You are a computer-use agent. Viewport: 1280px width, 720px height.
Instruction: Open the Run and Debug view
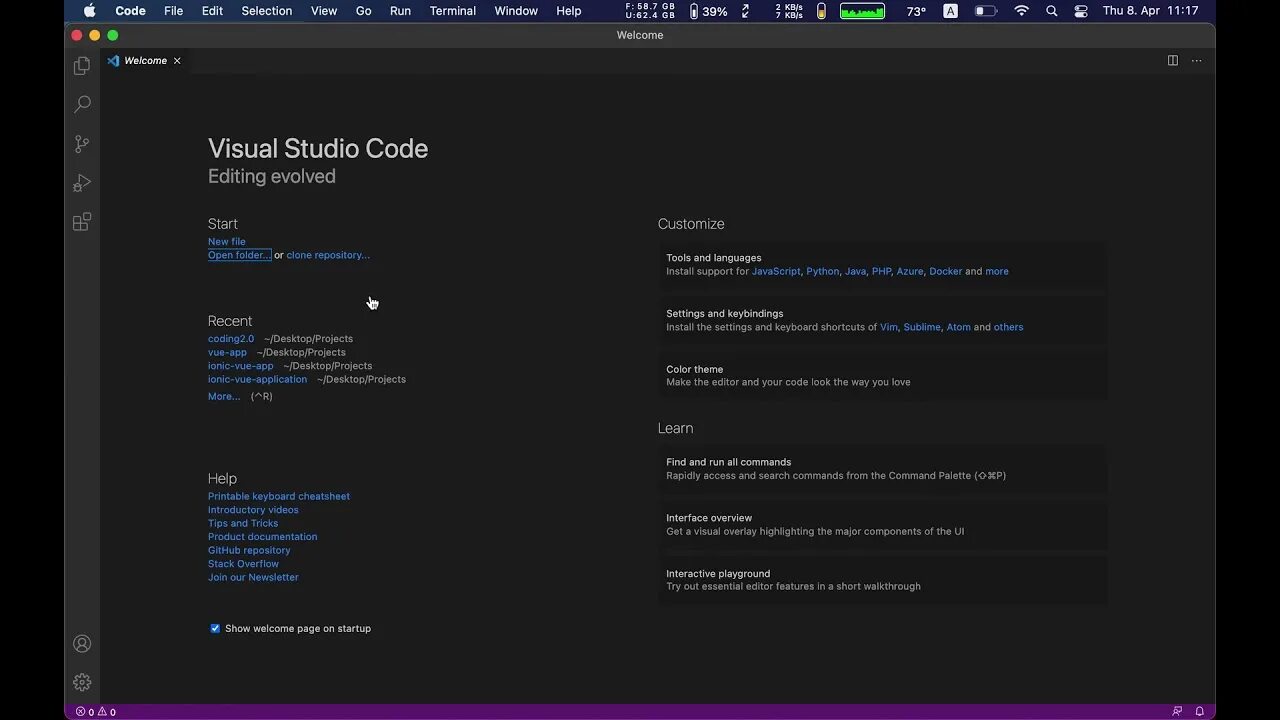pos(82,183)
